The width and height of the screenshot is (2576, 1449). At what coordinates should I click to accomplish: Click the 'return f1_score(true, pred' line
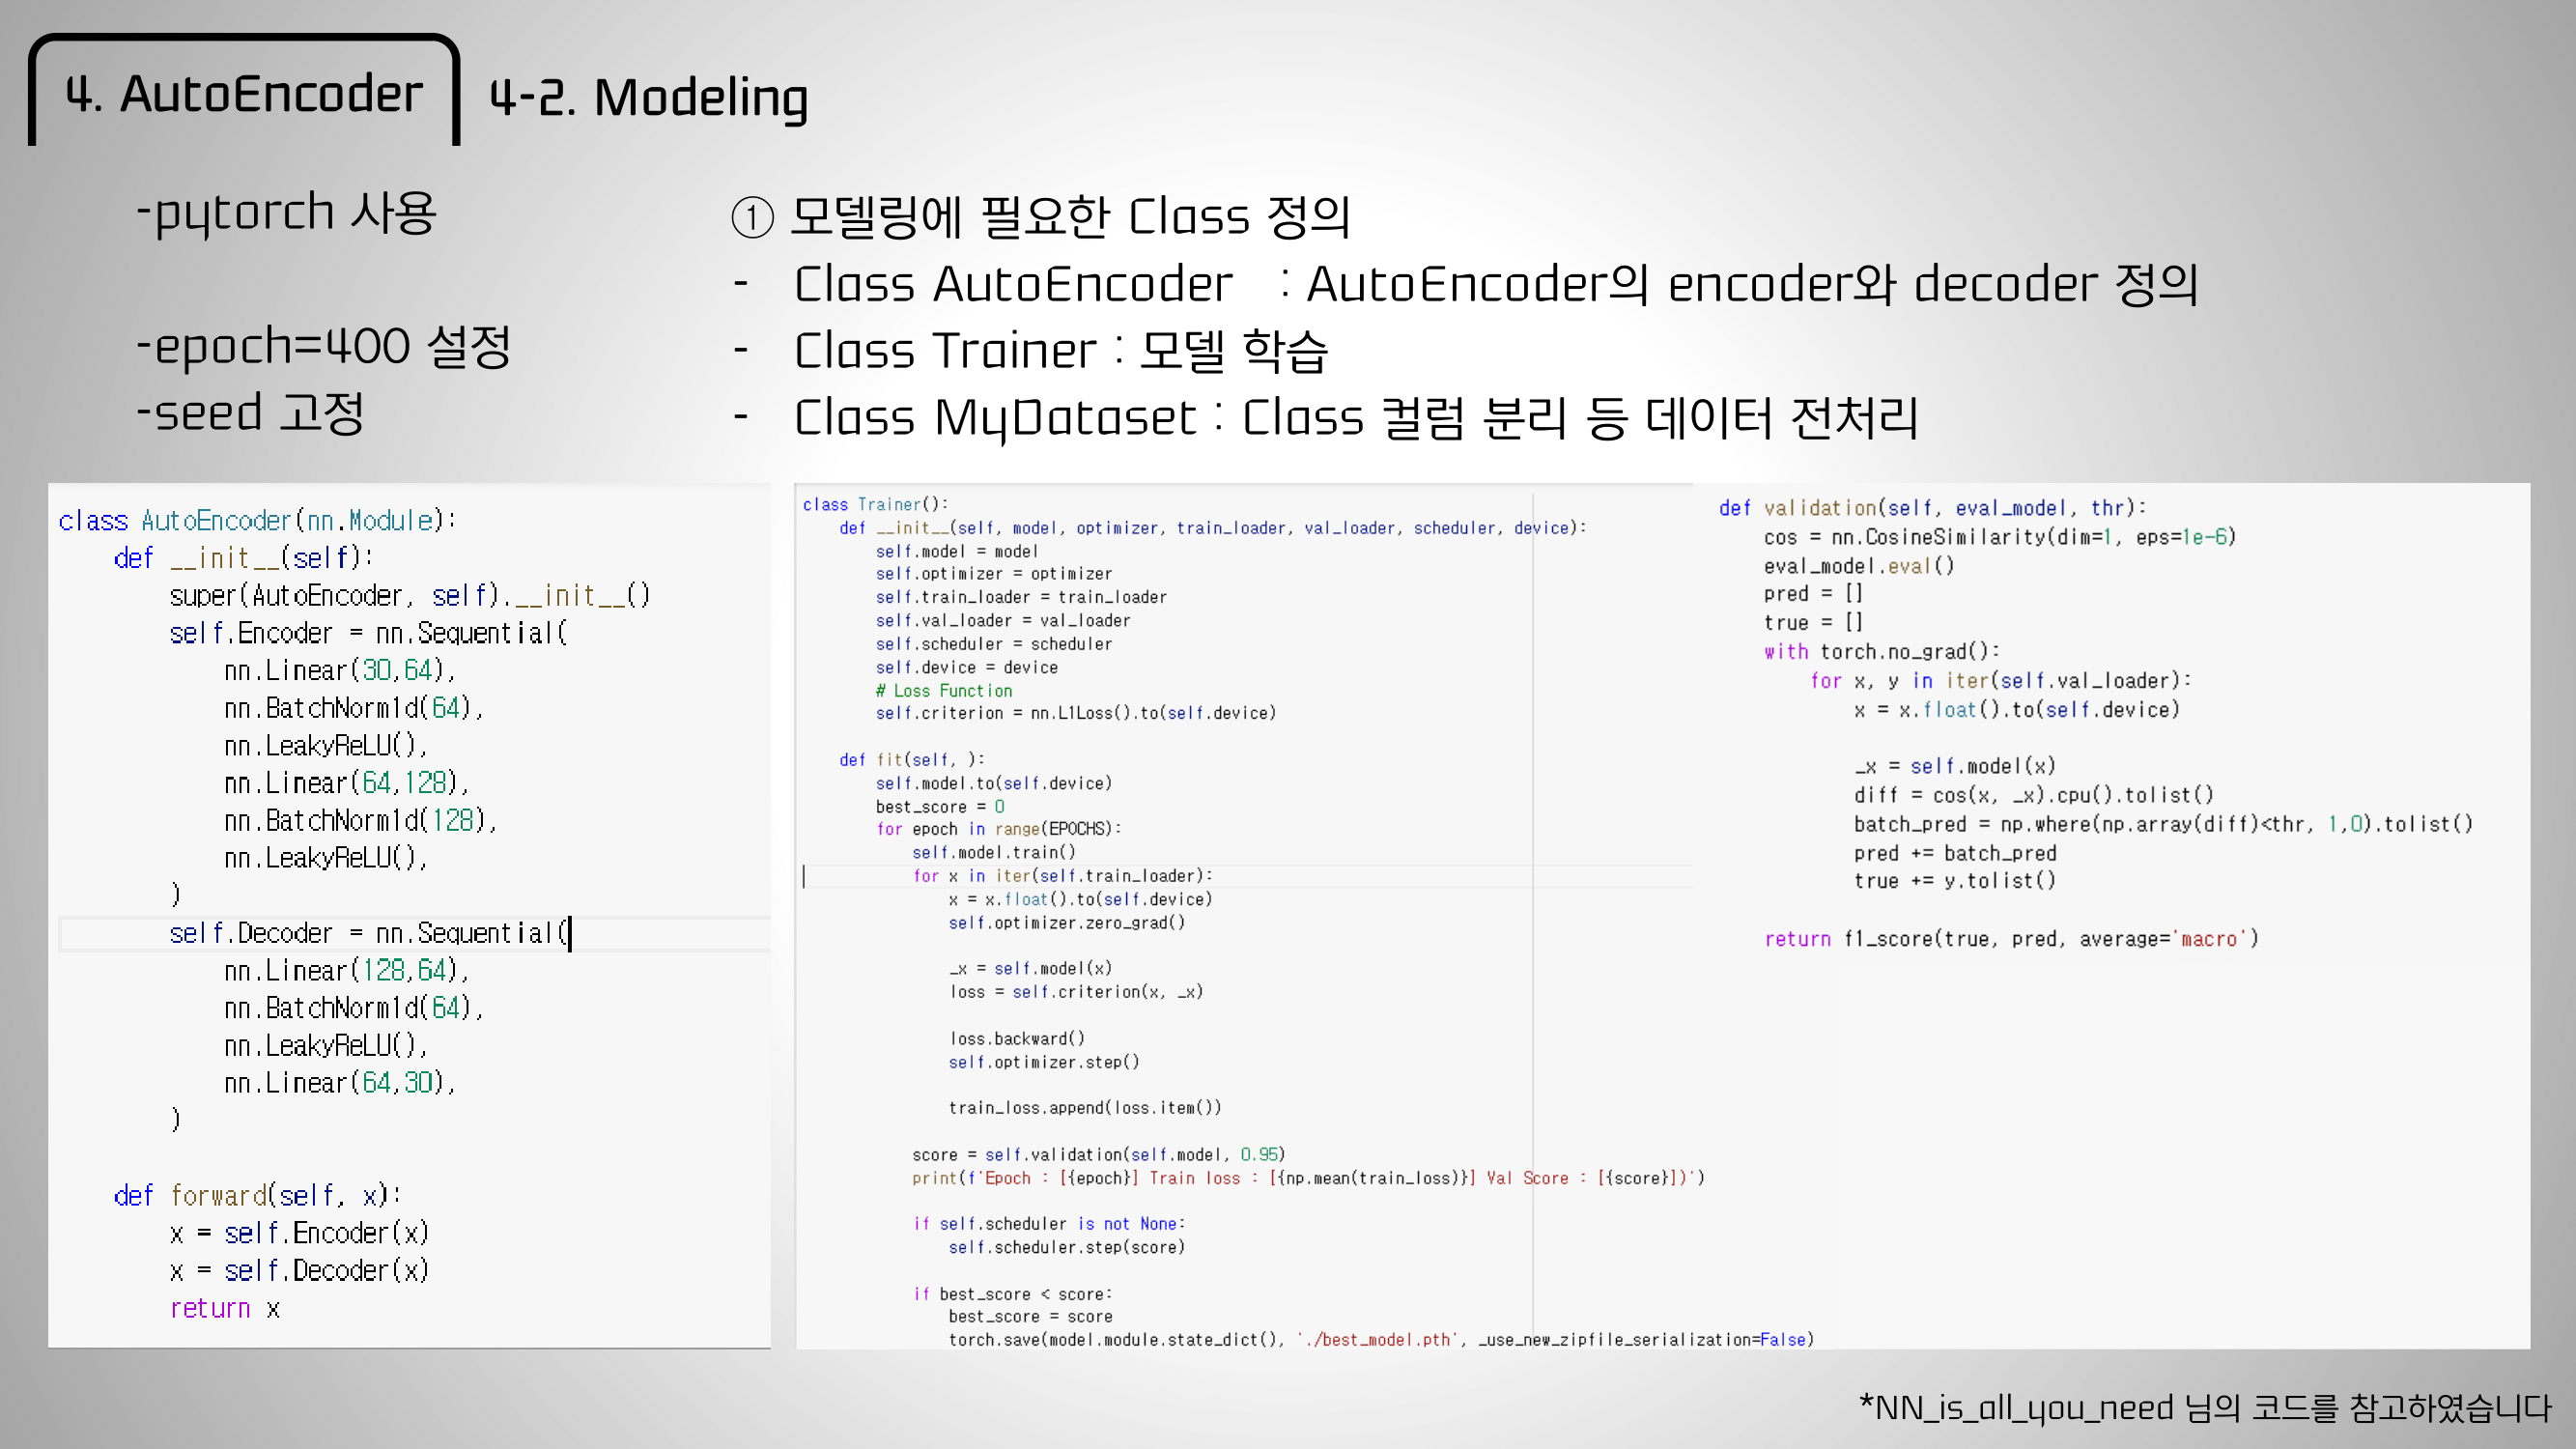coord(2011,939)
